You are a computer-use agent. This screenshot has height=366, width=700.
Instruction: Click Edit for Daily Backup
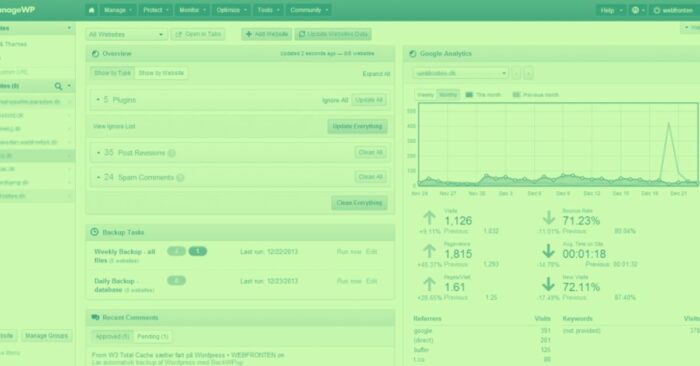click(371, 281)
